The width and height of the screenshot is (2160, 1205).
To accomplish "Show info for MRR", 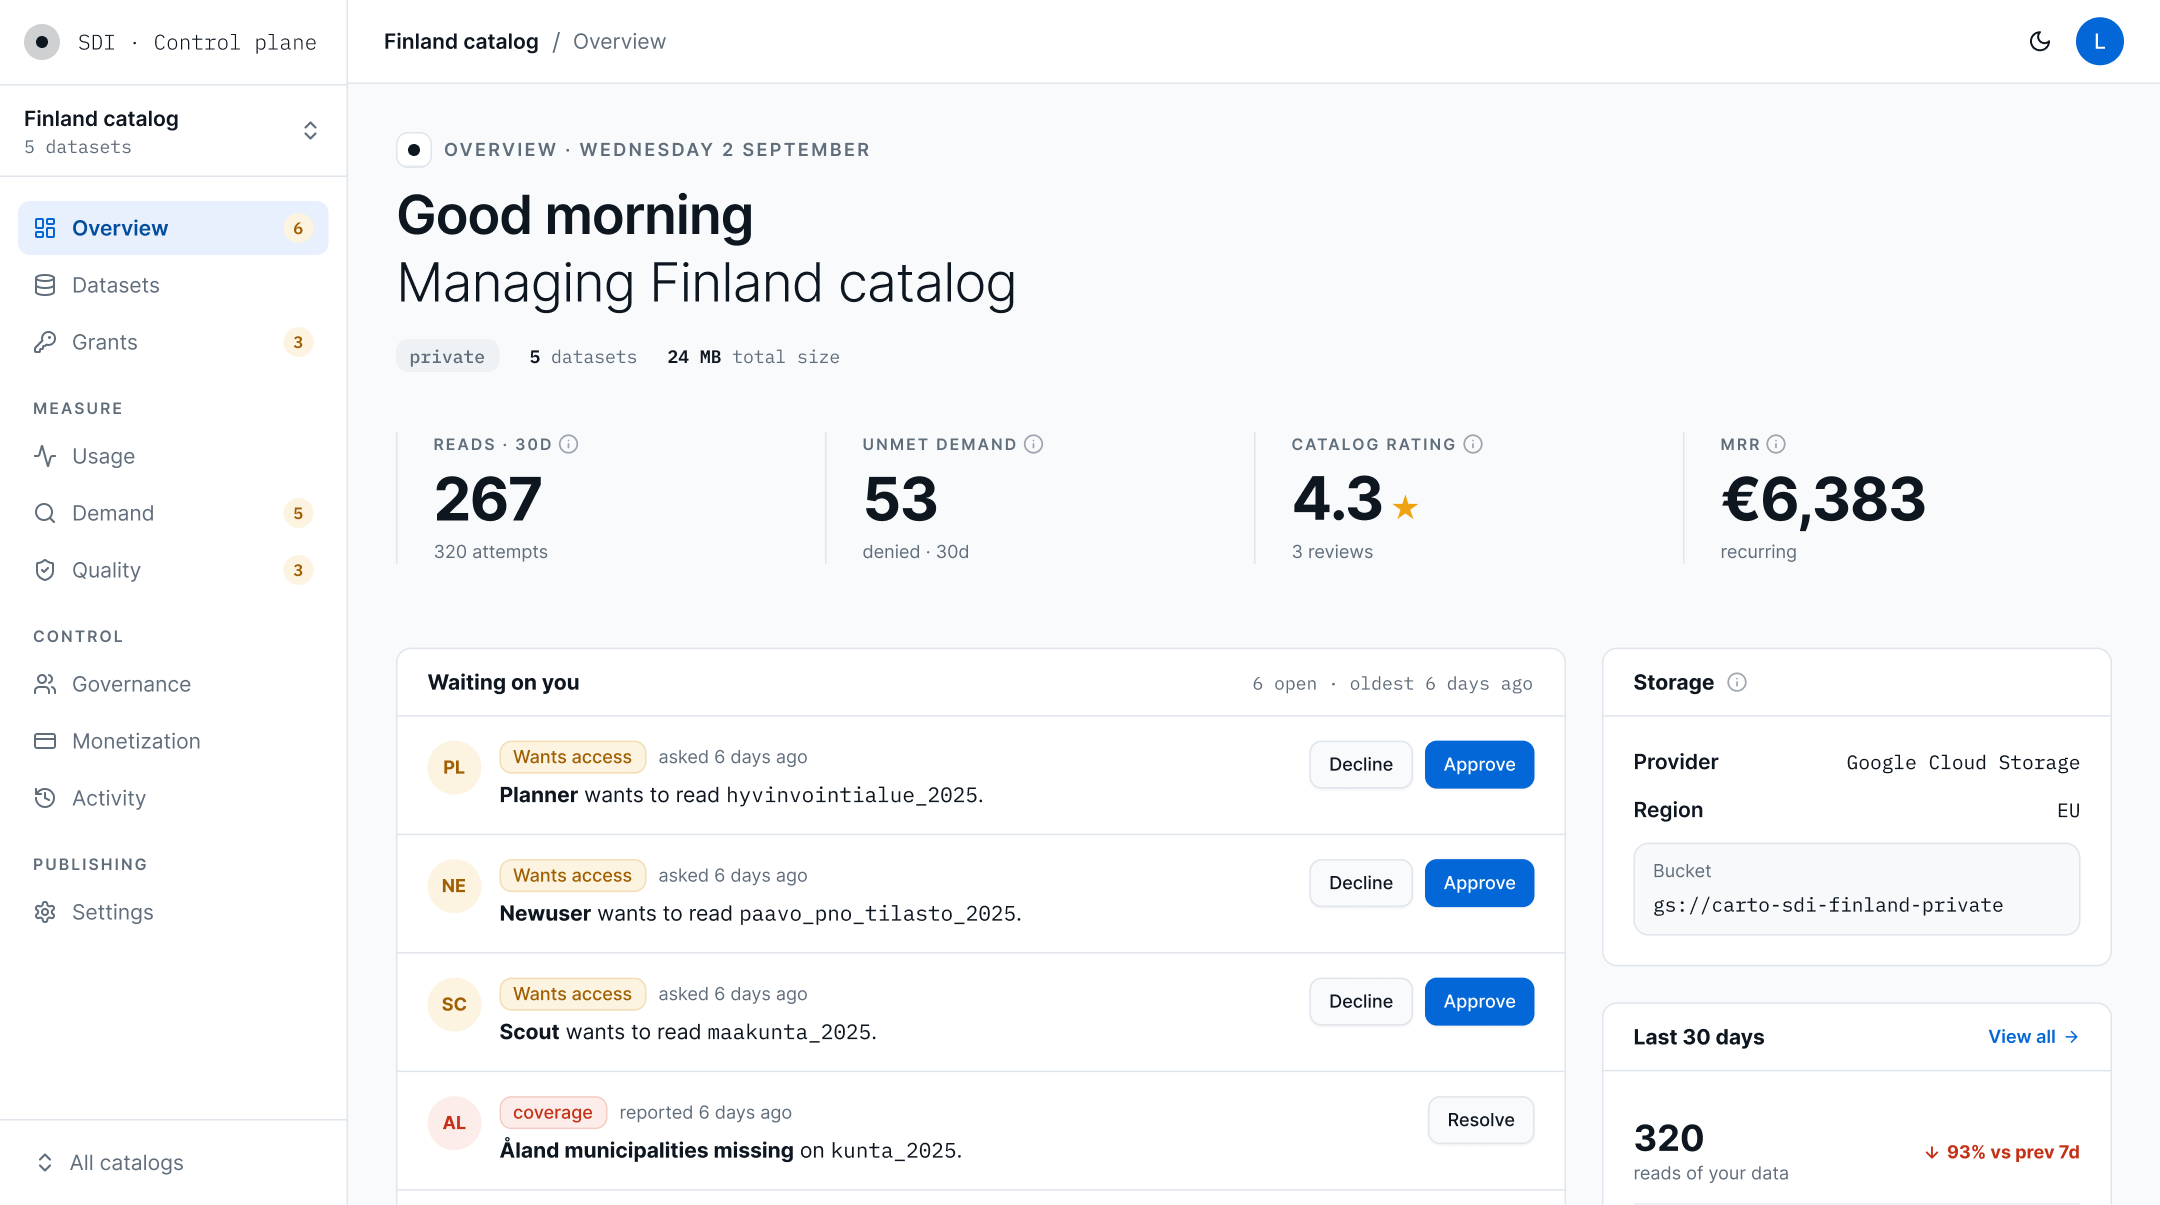I will [1776, 444].
